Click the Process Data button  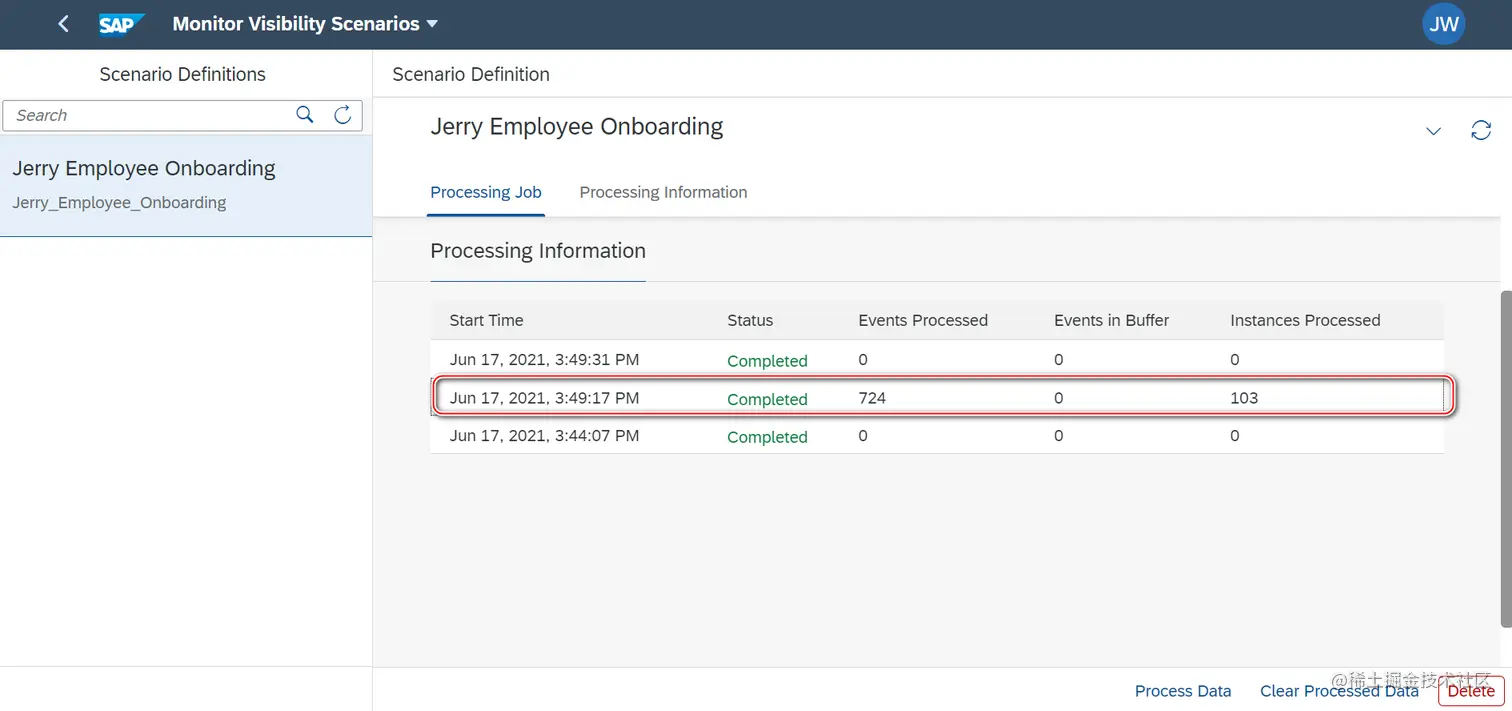coord(1183,691)
